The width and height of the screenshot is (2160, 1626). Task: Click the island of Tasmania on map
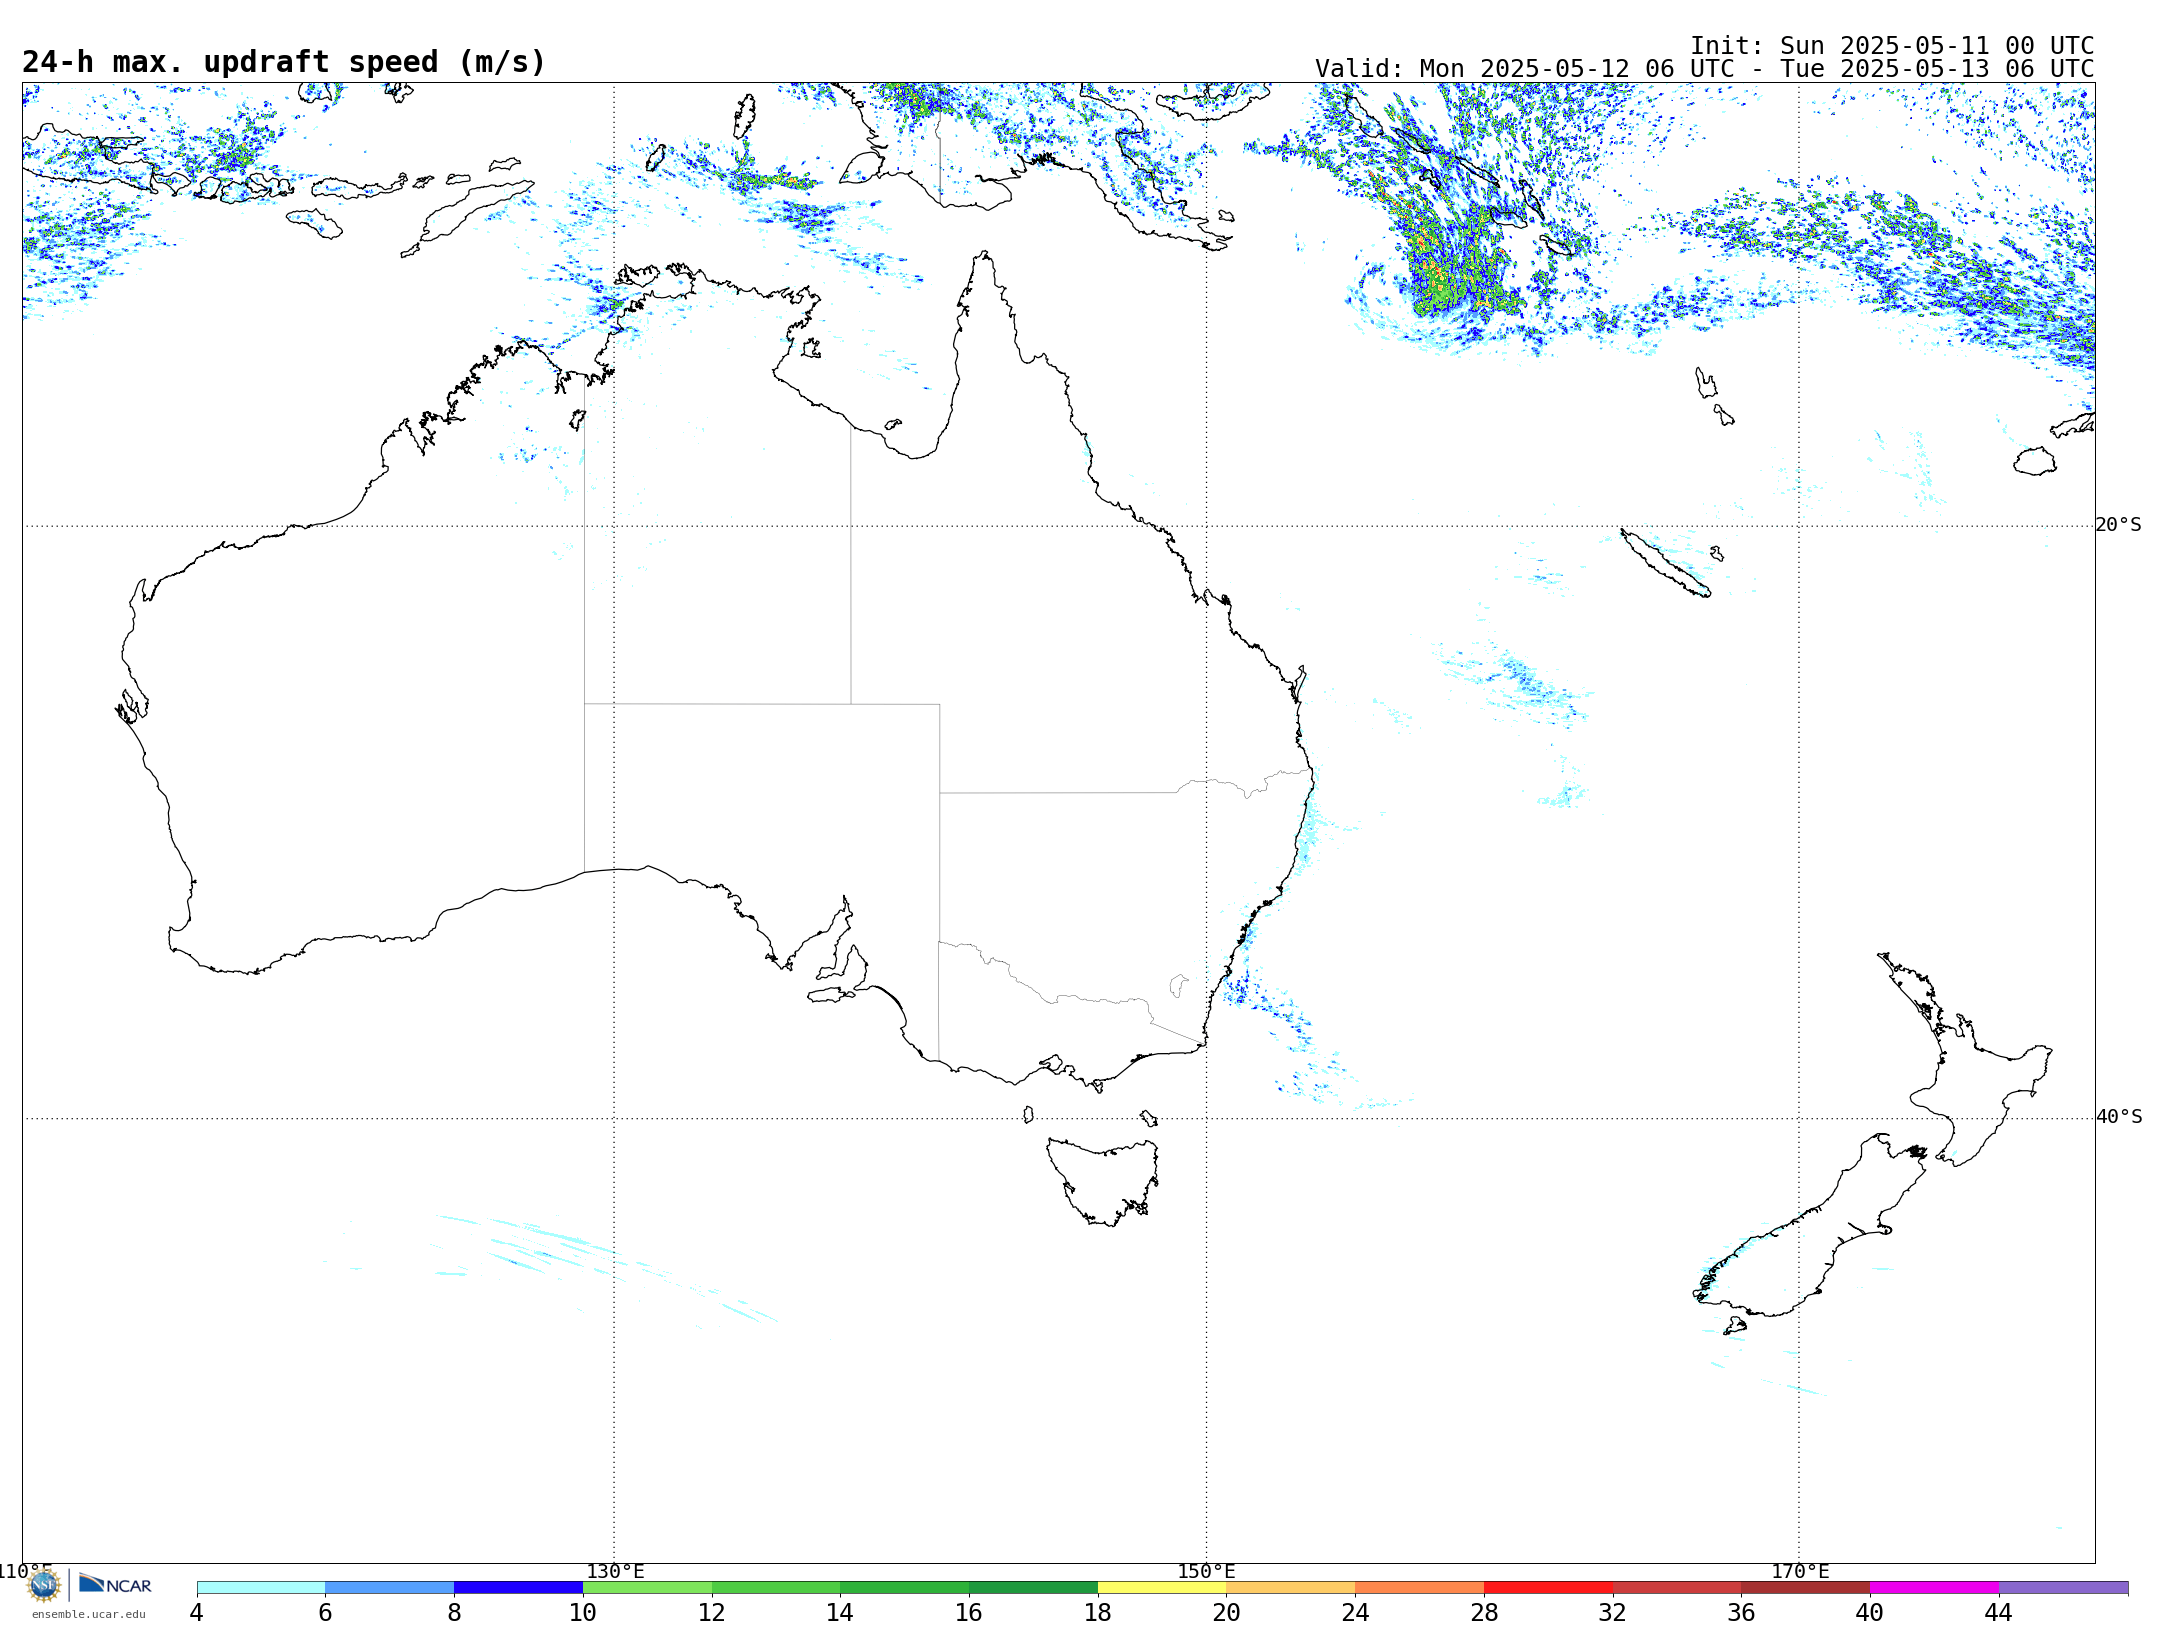click(1105, 1180)
